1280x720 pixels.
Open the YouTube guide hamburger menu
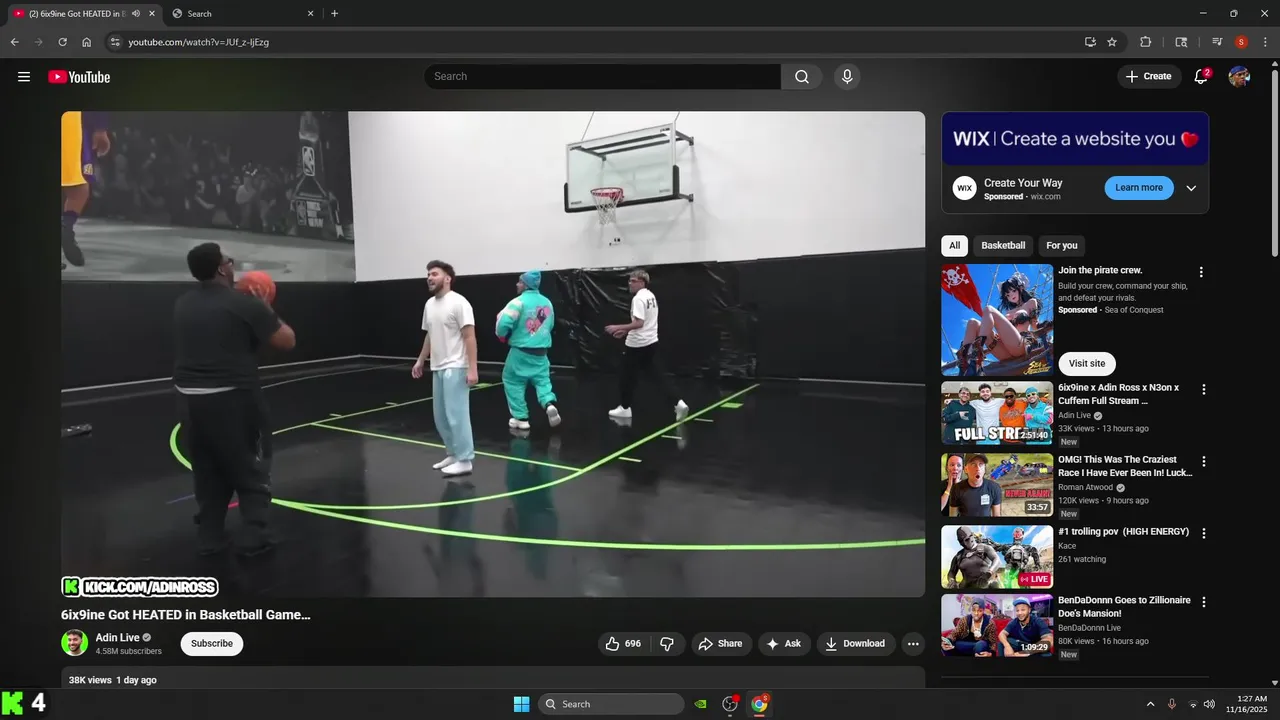(24, 77)
